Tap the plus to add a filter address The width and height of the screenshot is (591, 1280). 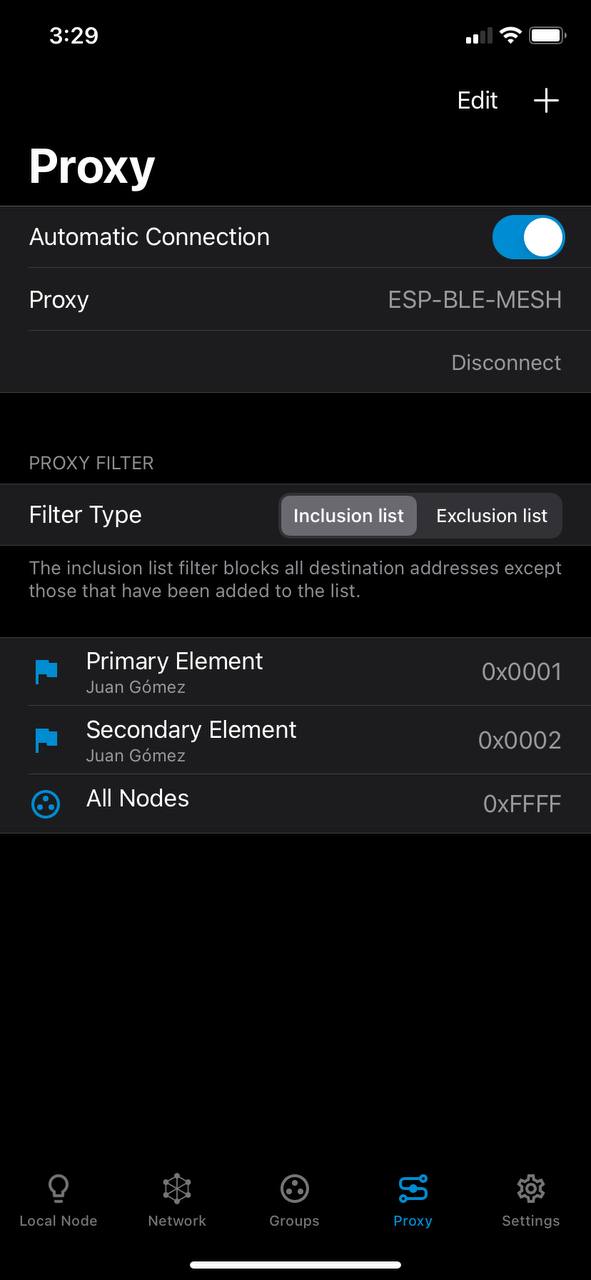point(546,100)
